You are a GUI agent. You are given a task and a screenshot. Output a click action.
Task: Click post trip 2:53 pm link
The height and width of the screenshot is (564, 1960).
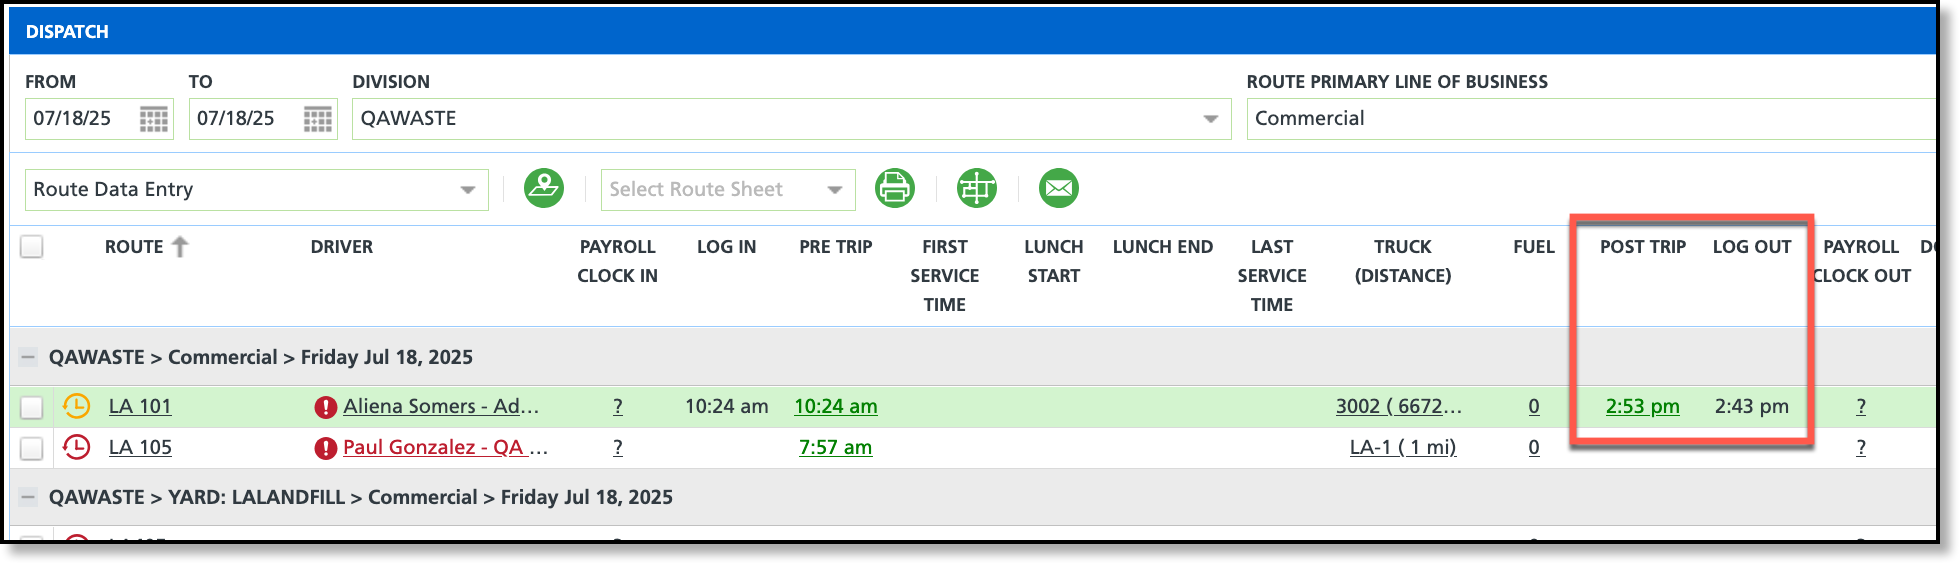tap(1643, 406)
